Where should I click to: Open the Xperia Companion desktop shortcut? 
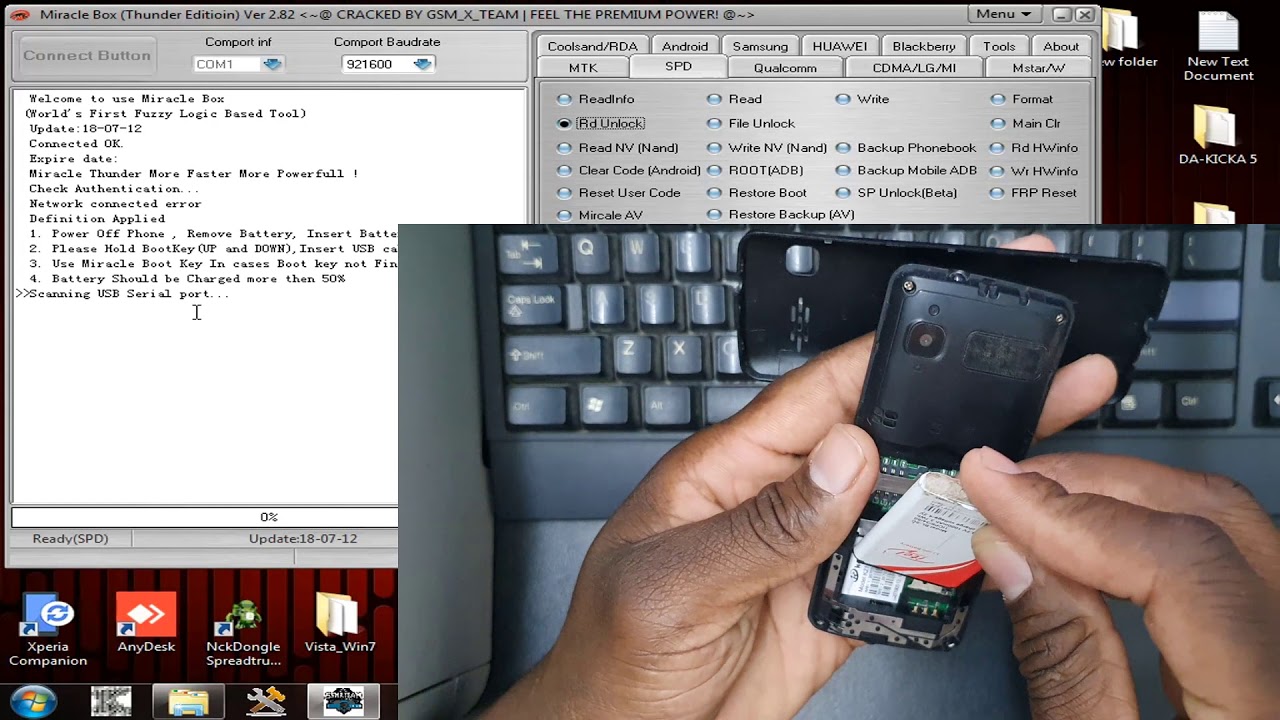tap(48, 629)
